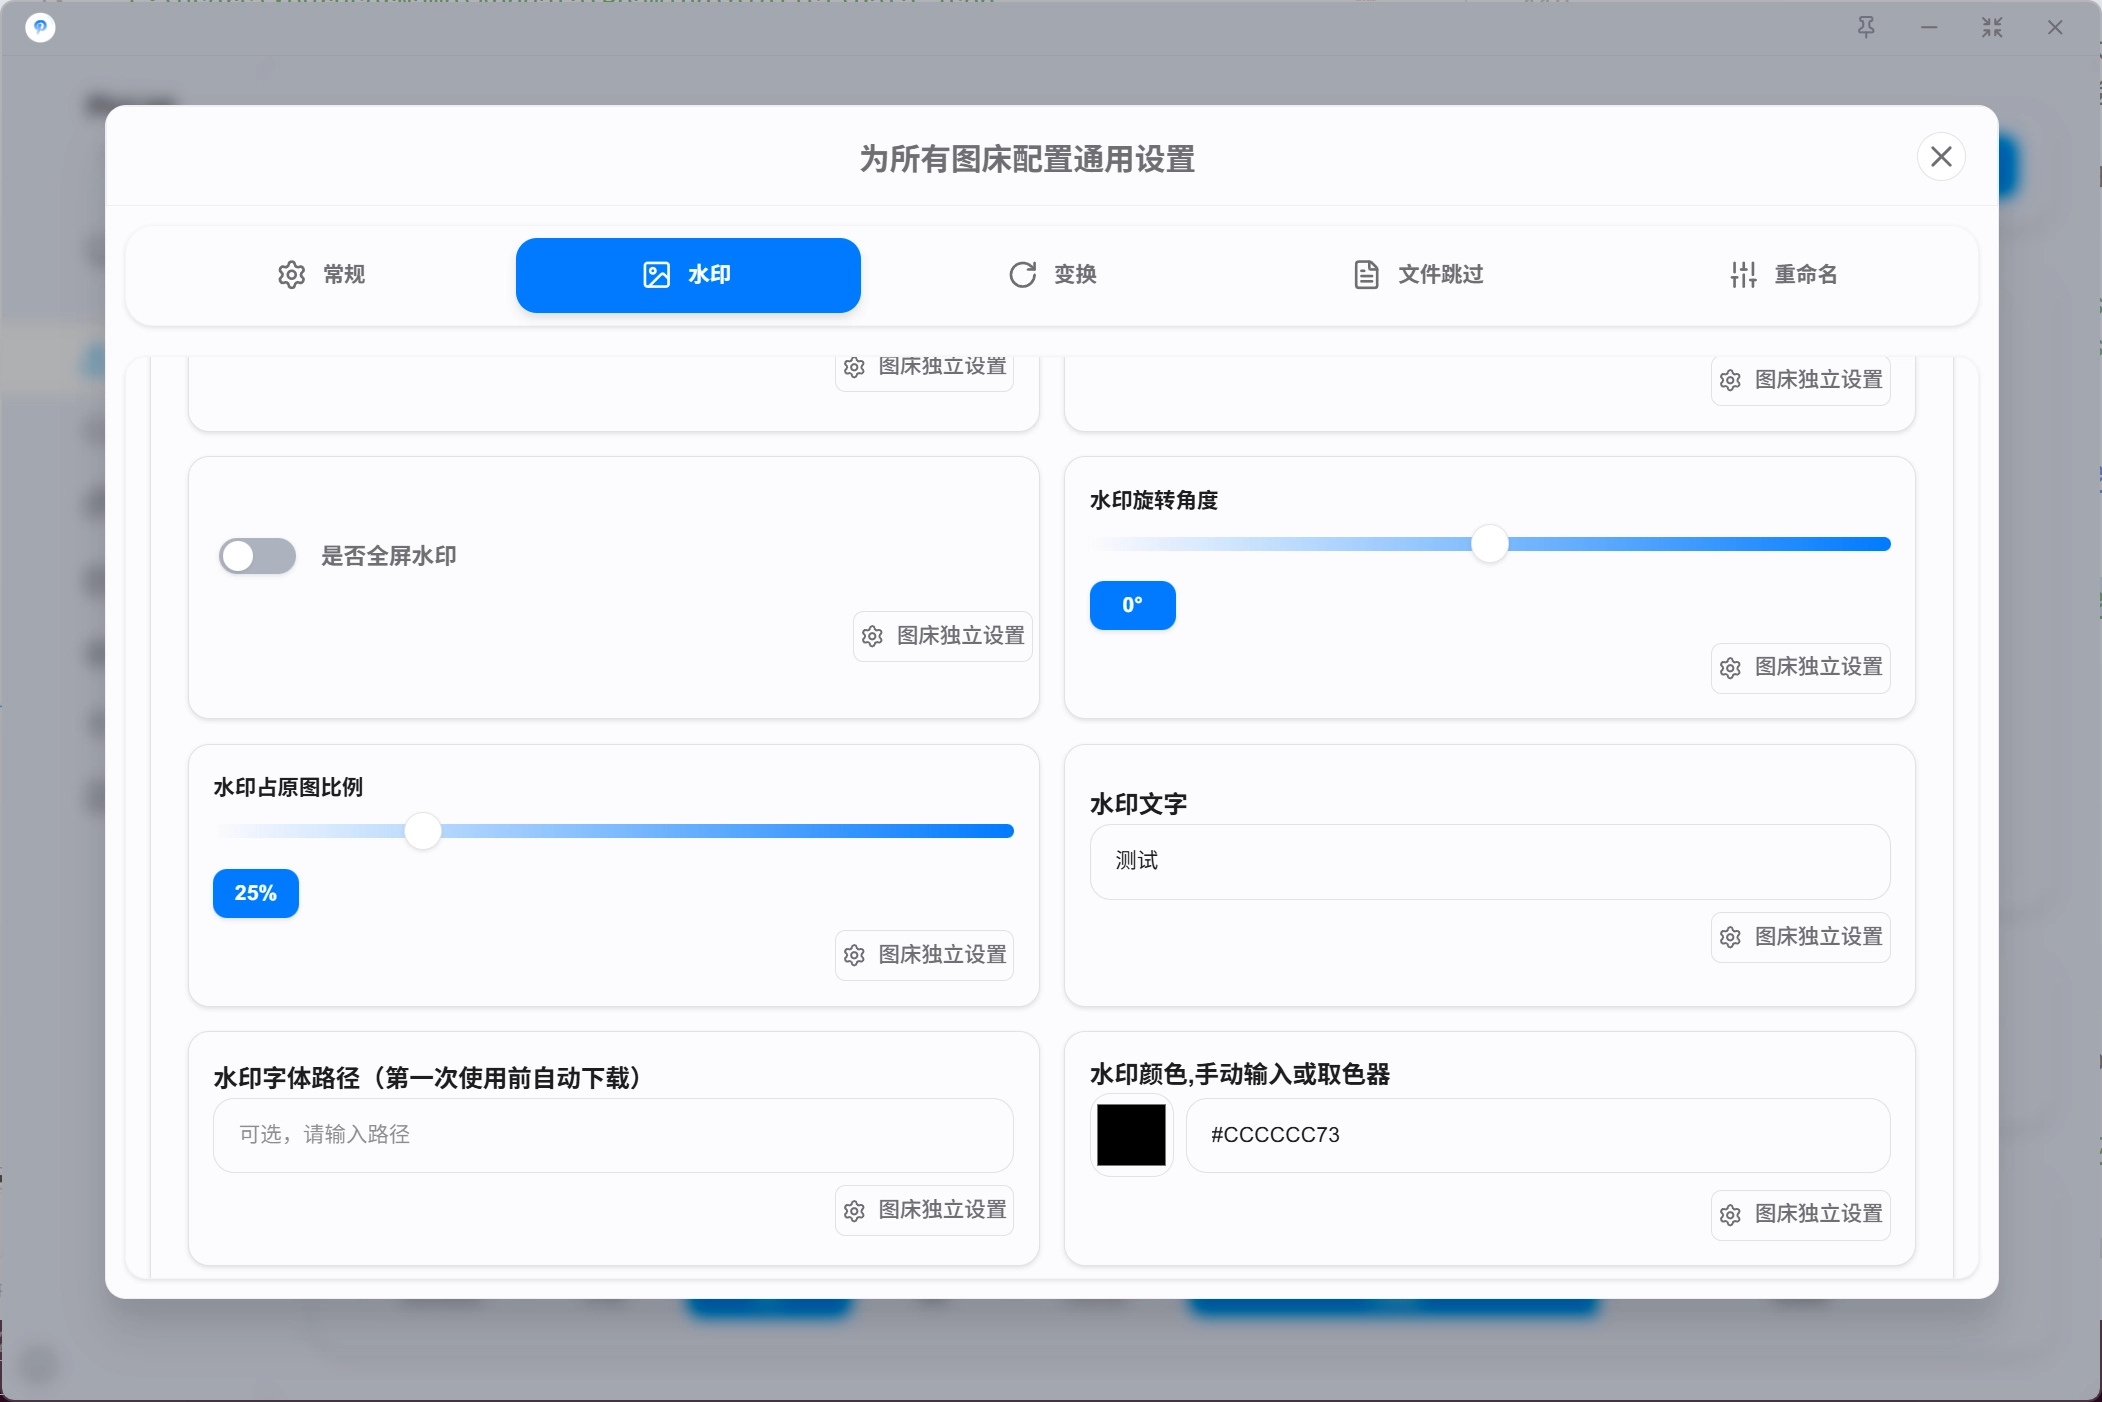Click gear icon in 水印颜色 card

tap(1730, 1215)
